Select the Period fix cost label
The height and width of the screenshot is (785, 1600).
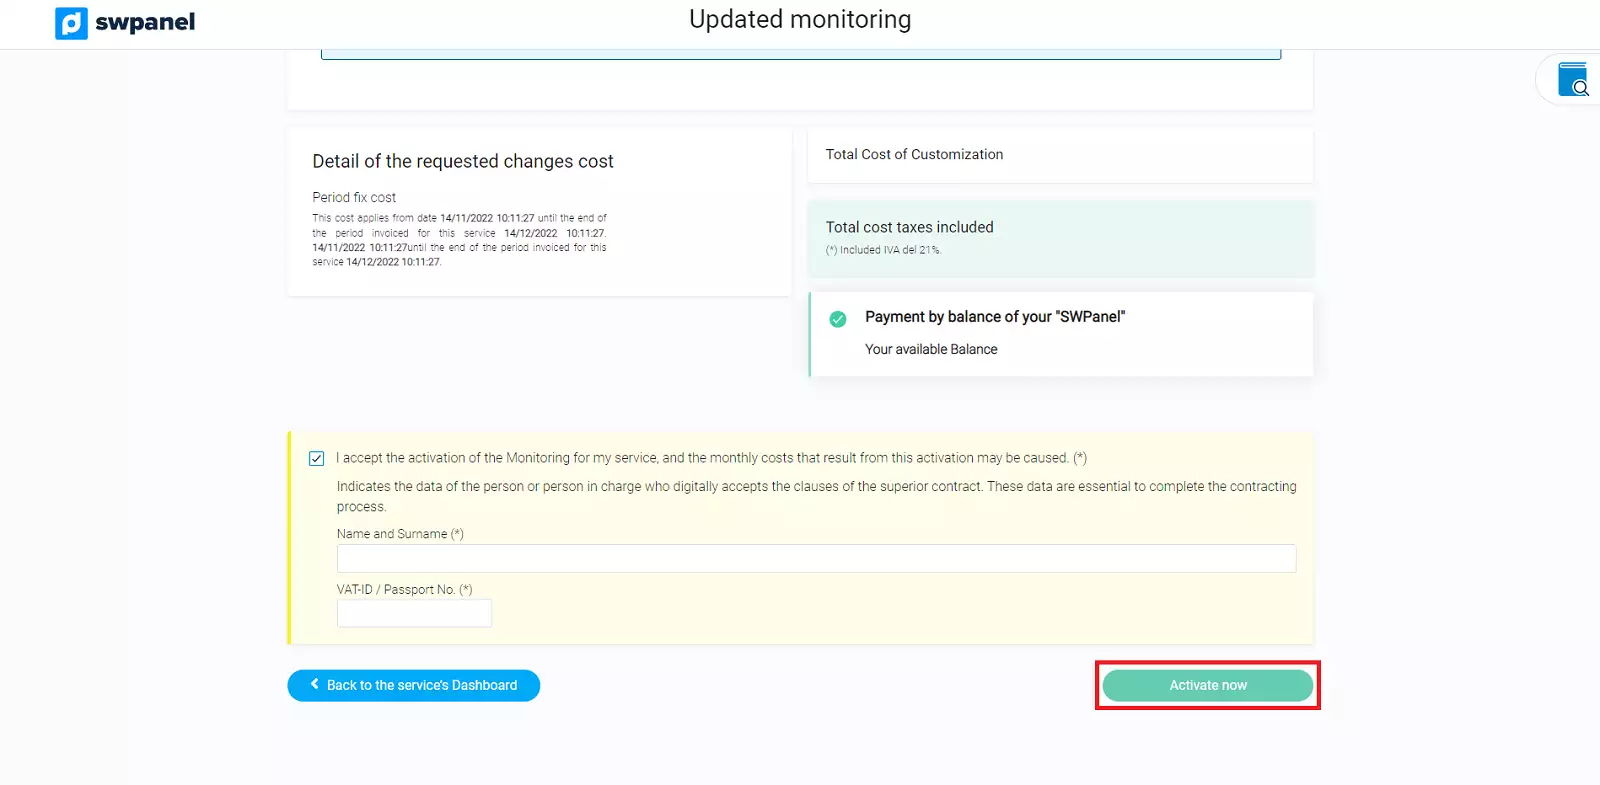point(354,198)
